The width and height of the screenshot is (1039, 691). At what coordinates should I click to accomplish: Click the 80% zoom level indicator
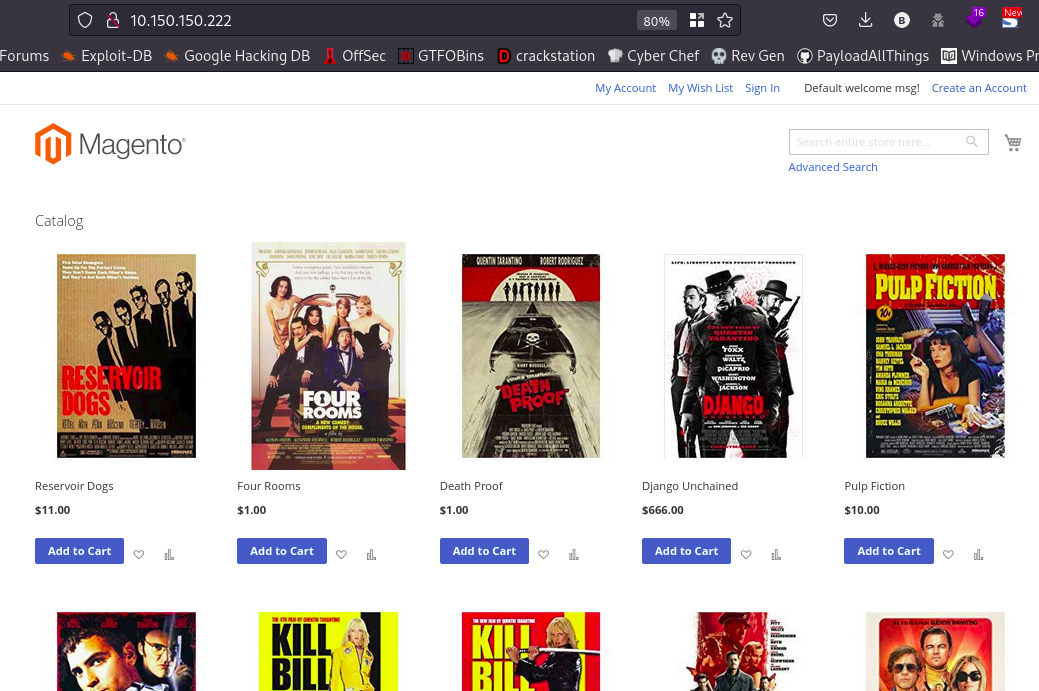click(656, 21)
